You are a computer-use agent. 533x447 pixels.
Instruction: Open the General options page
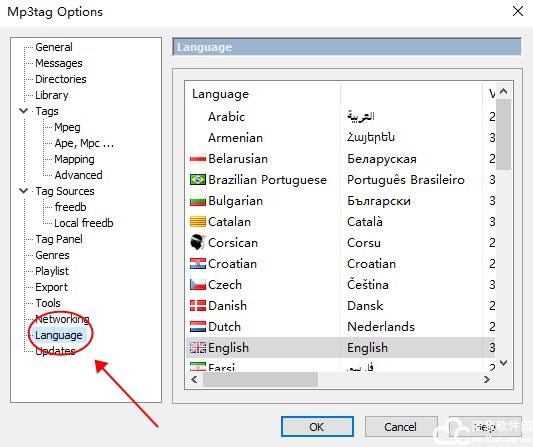(x=54, y=47)
